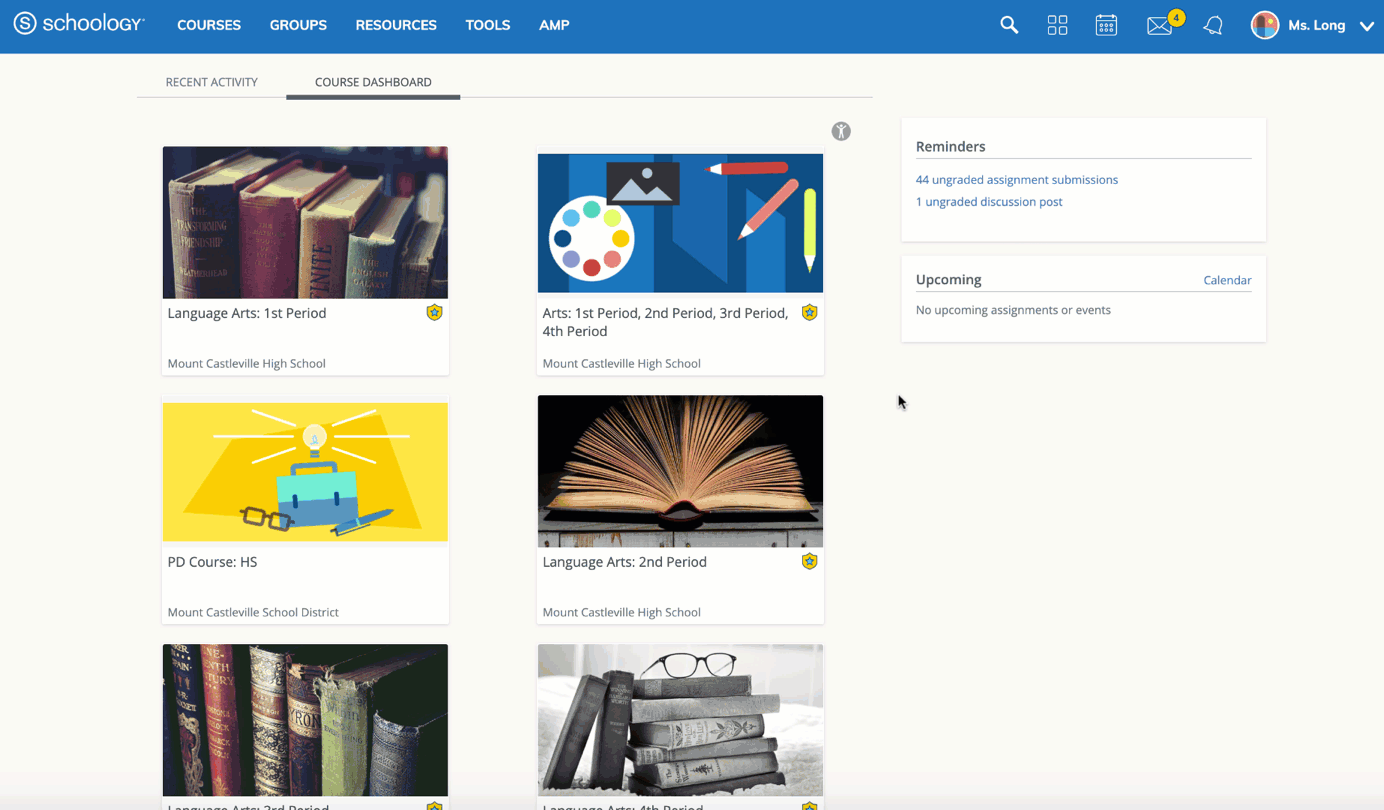1384x810 pixels.
Task: Open the search icon in the navigation bar
Action: coord(1008,24)
